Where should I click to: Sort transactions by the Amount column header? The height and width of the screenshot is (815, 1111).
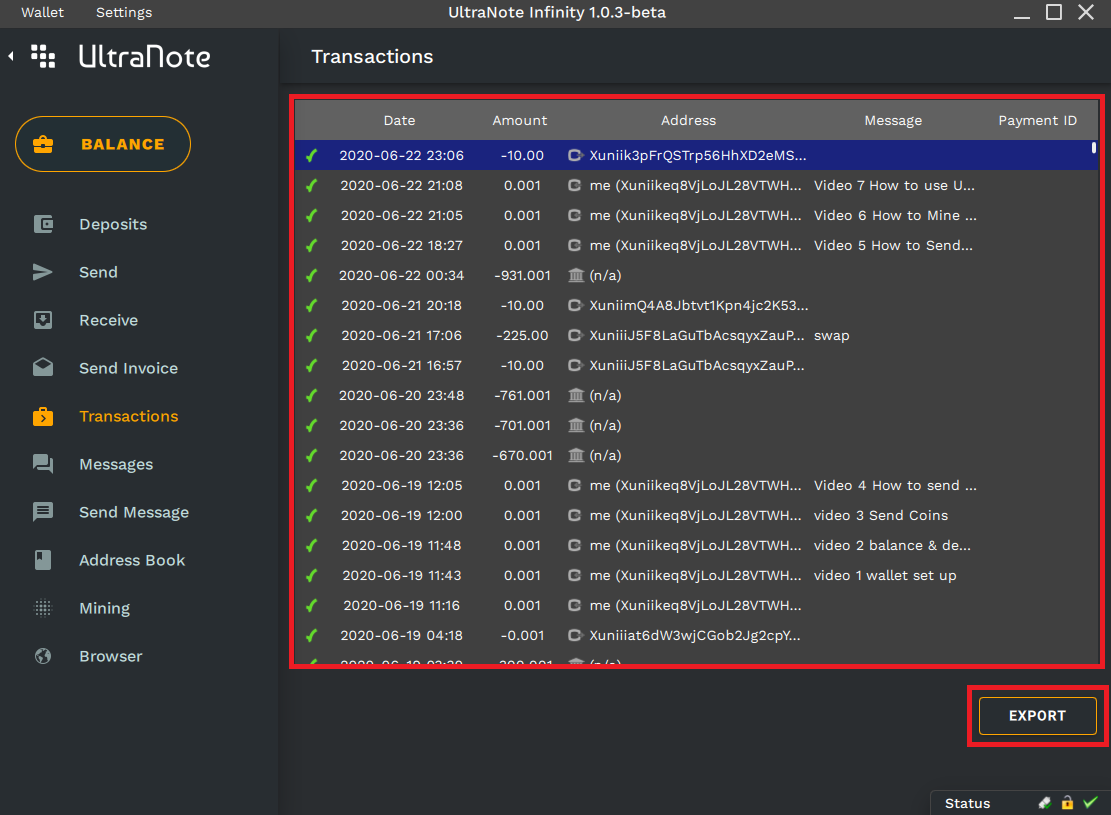pos(520,120)
